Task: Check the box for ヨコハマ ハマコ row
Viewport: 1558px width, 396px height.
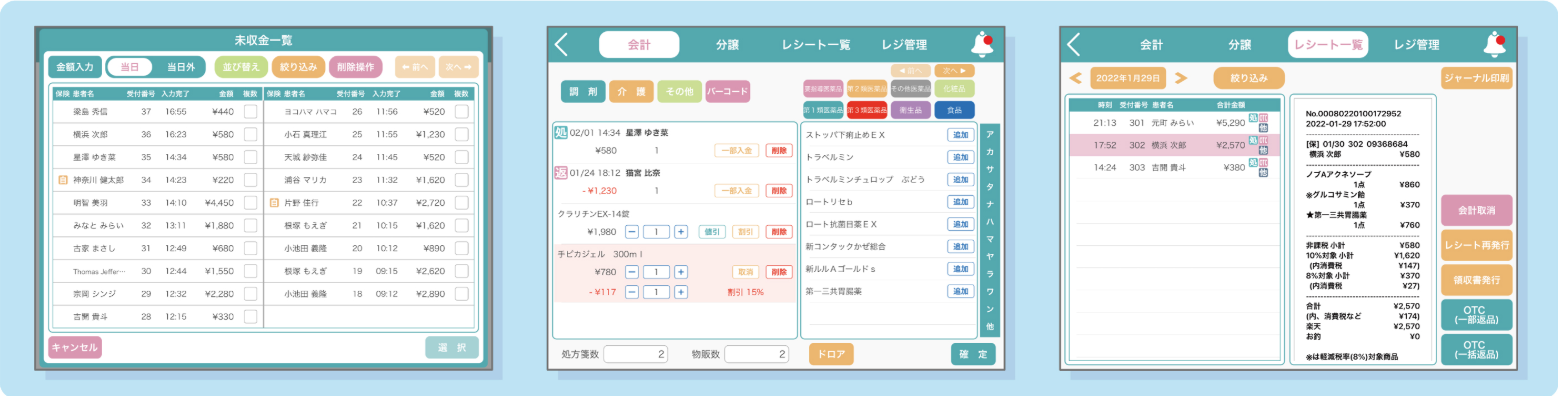Action: pos(461,112)
